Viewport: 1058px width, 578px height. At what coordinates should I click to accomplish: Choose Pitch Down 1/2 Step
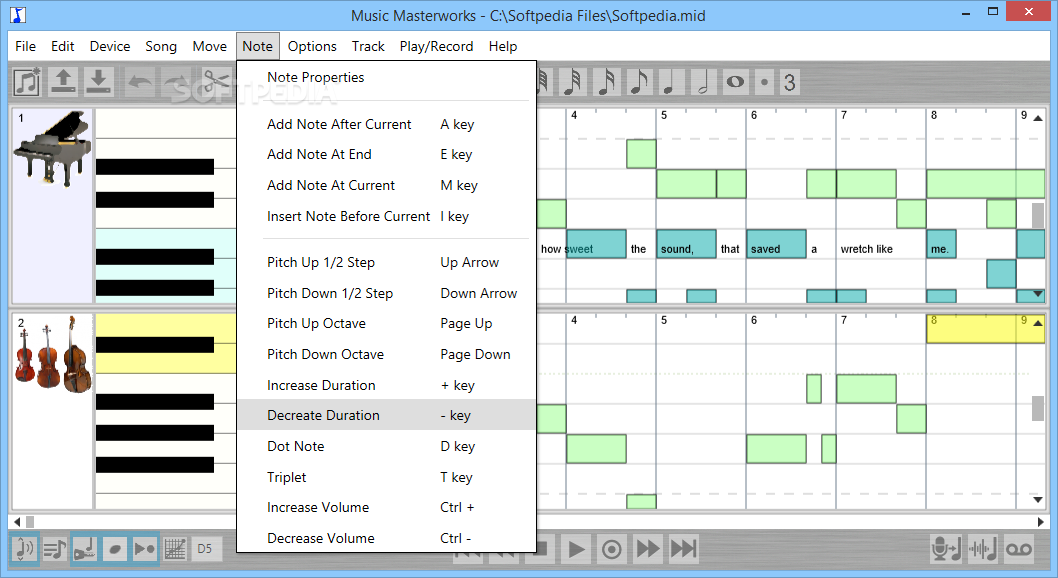tap(387, 293)
